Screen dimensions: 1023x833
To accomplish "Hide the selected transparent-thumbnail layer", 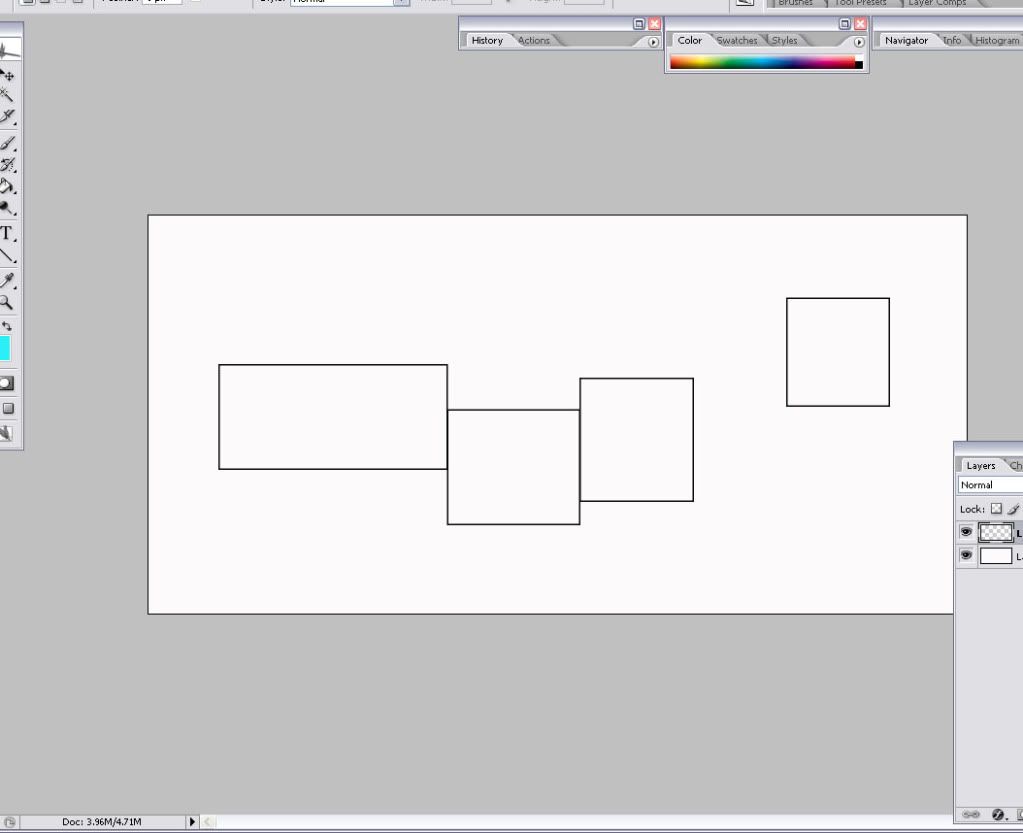I will click(966, 532).
